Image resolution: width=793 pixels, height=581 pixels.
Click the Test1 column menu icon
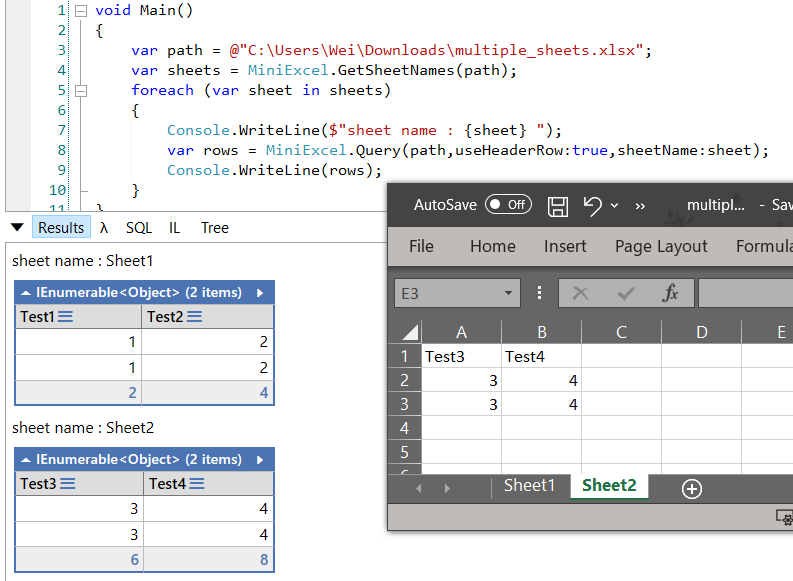[65, 317]
